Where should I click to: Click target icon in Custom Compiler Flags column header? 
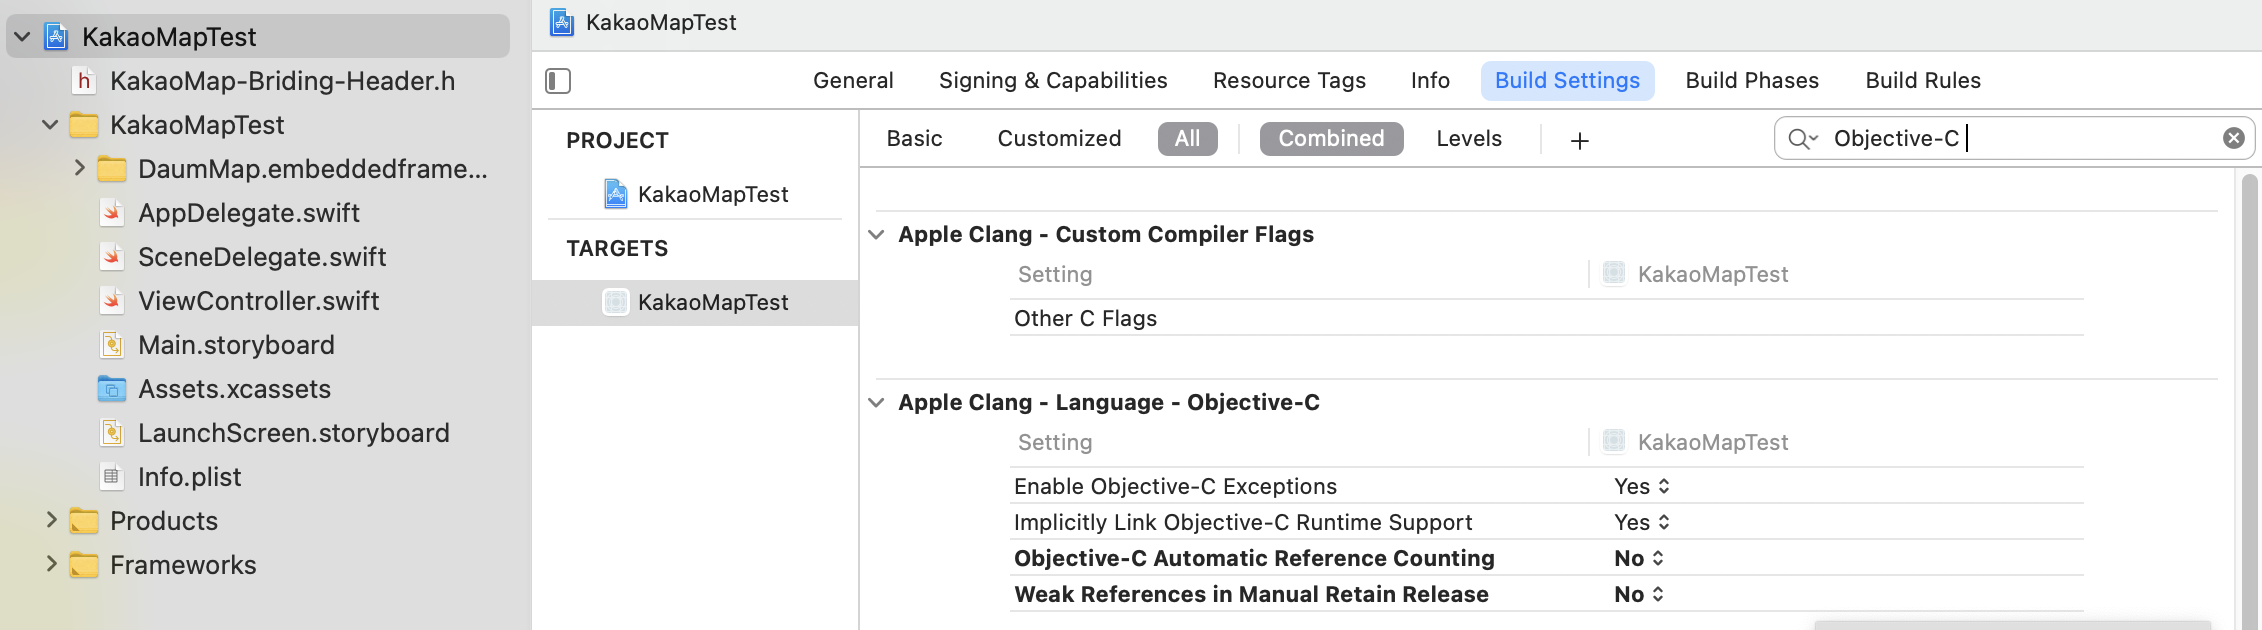pos(1614,273)
